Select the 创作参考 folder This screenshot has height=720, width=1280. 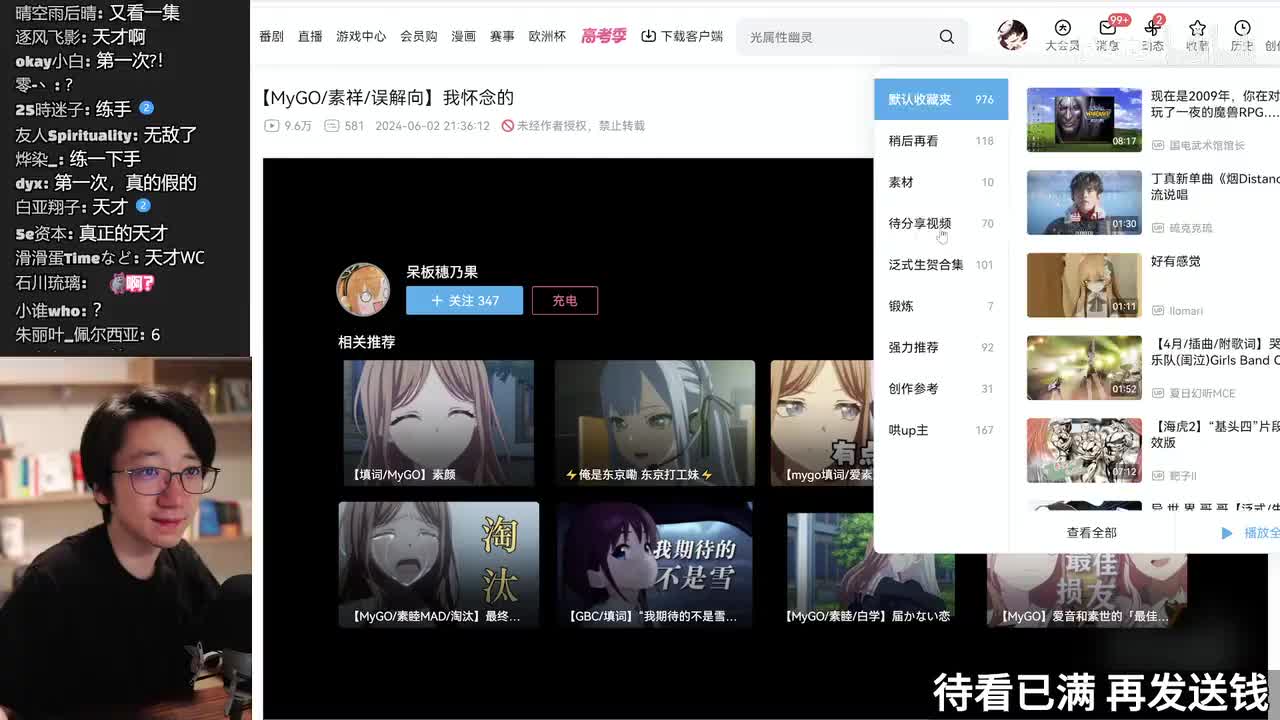941,388
